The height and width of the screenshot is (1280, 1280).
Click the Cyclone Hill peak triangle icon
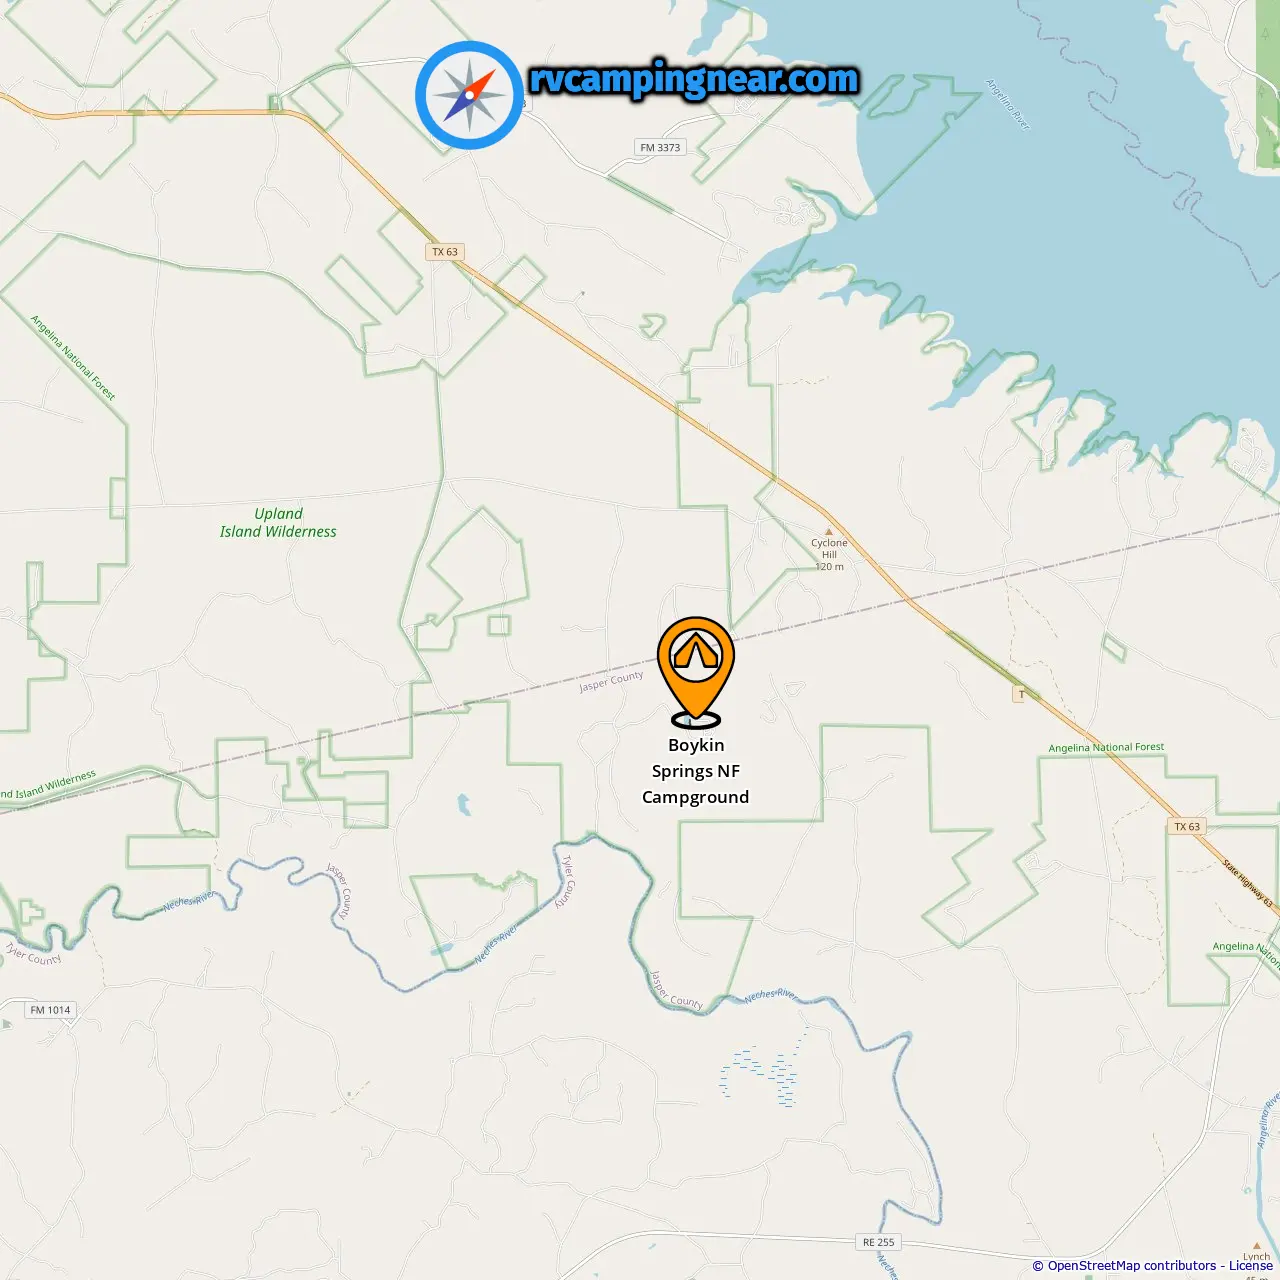[828, 532]
